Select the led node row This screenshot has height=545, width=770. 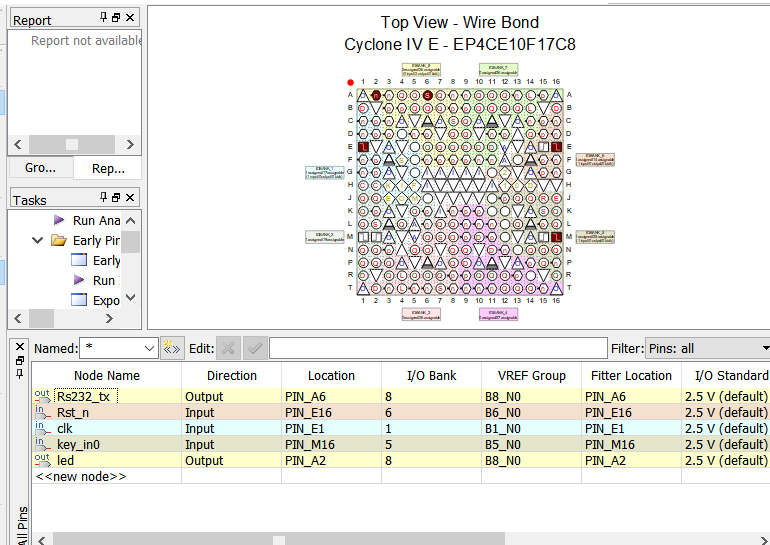(x=401, y=461)
